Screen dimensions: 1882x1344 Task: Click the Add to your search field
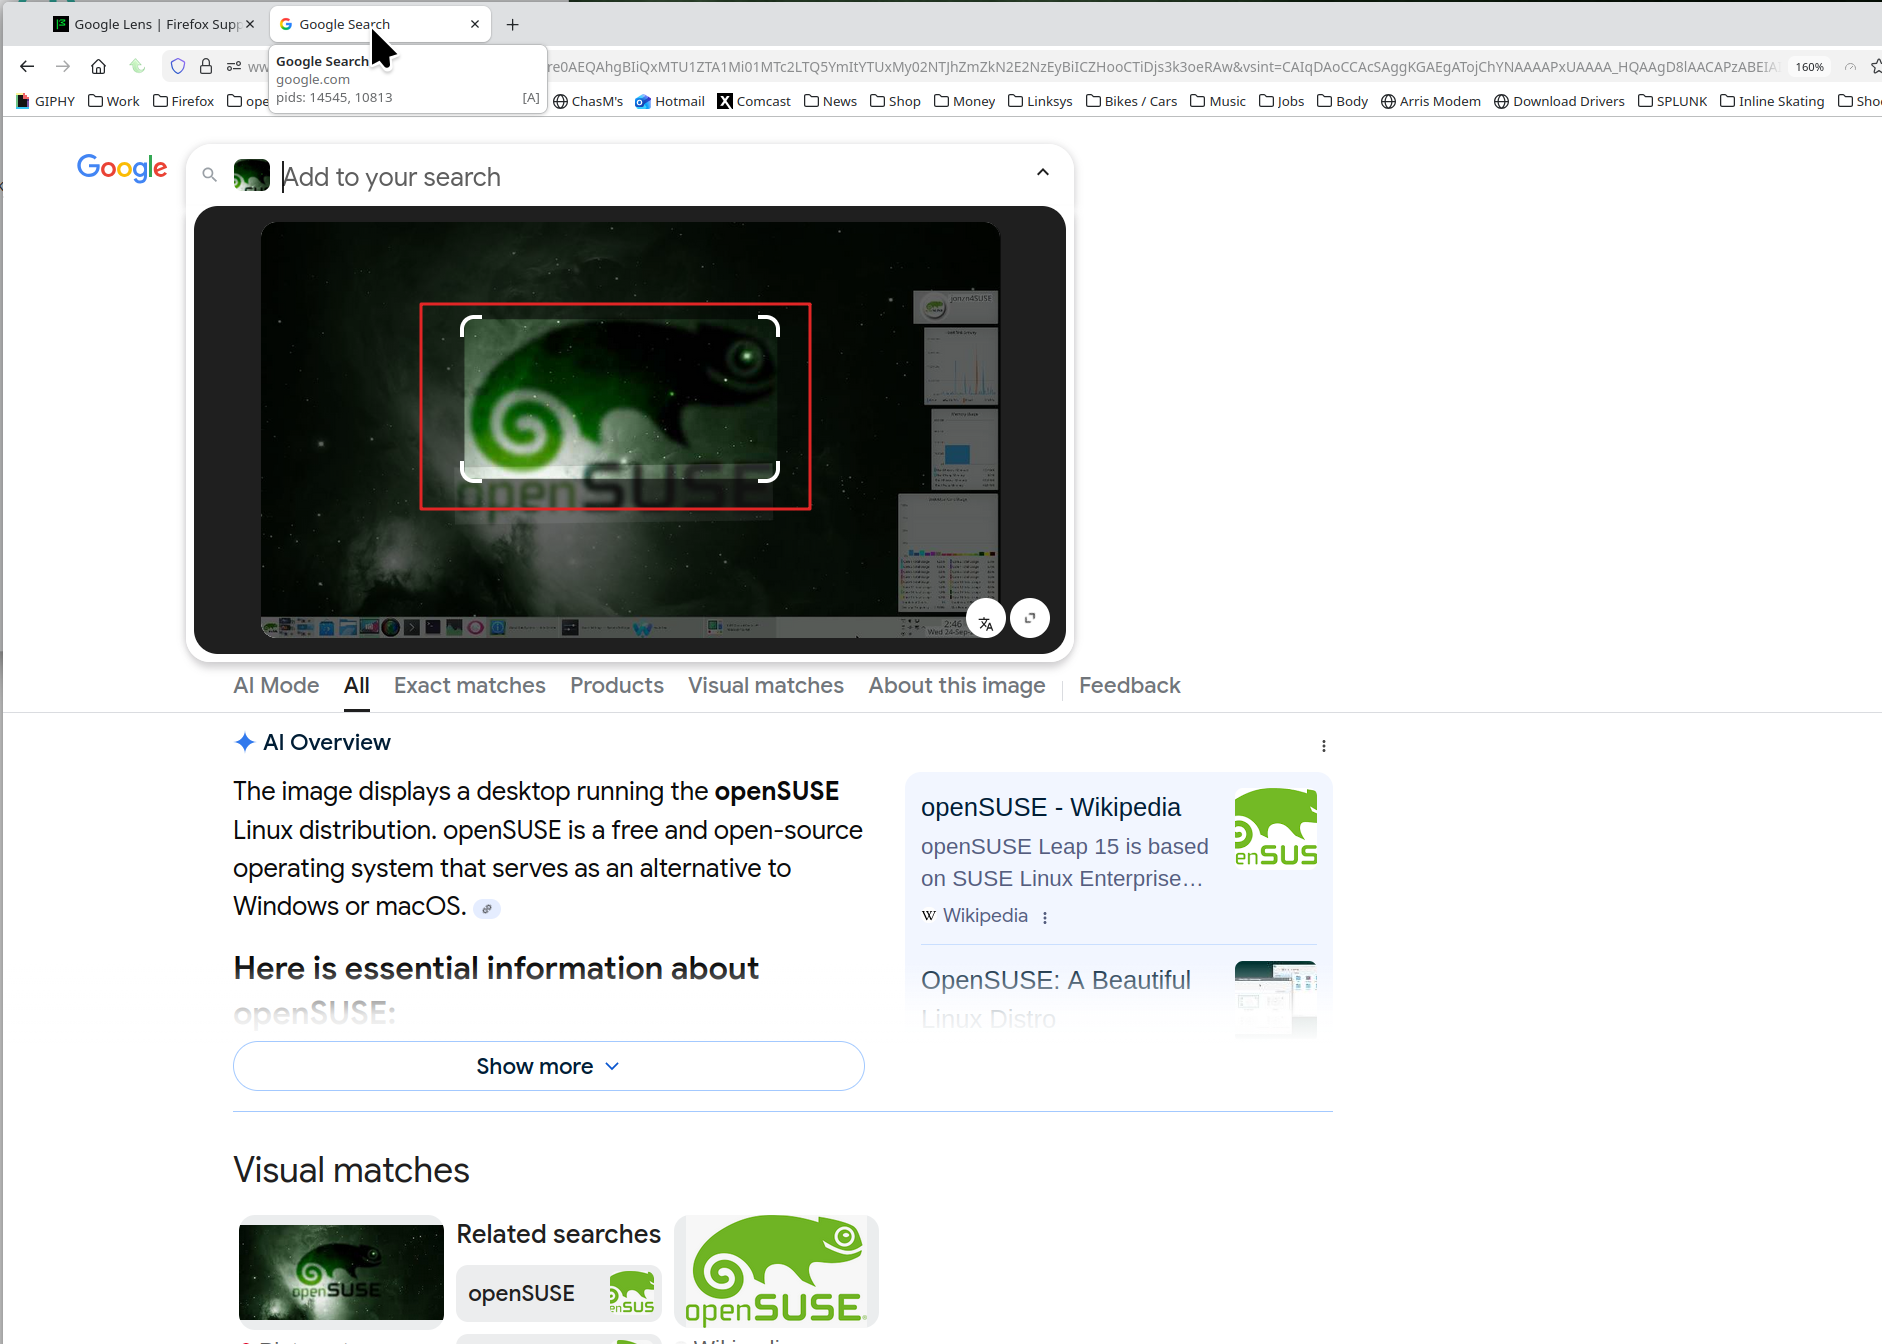point(650,177)
